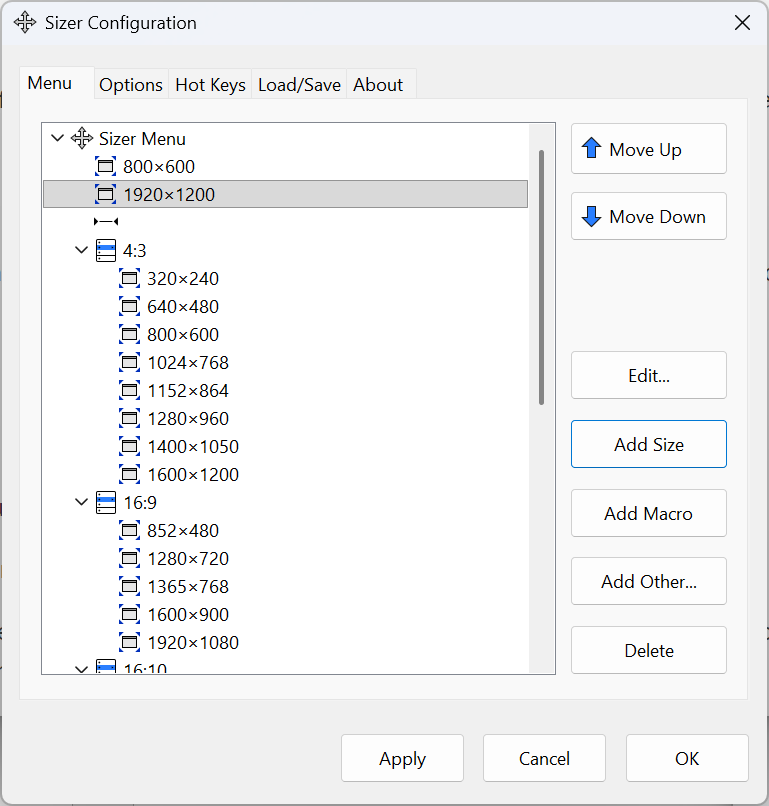This screenshot has width=769, height=806.
Task: Select the 1600×900 size entry
Action: coord(188,614)
